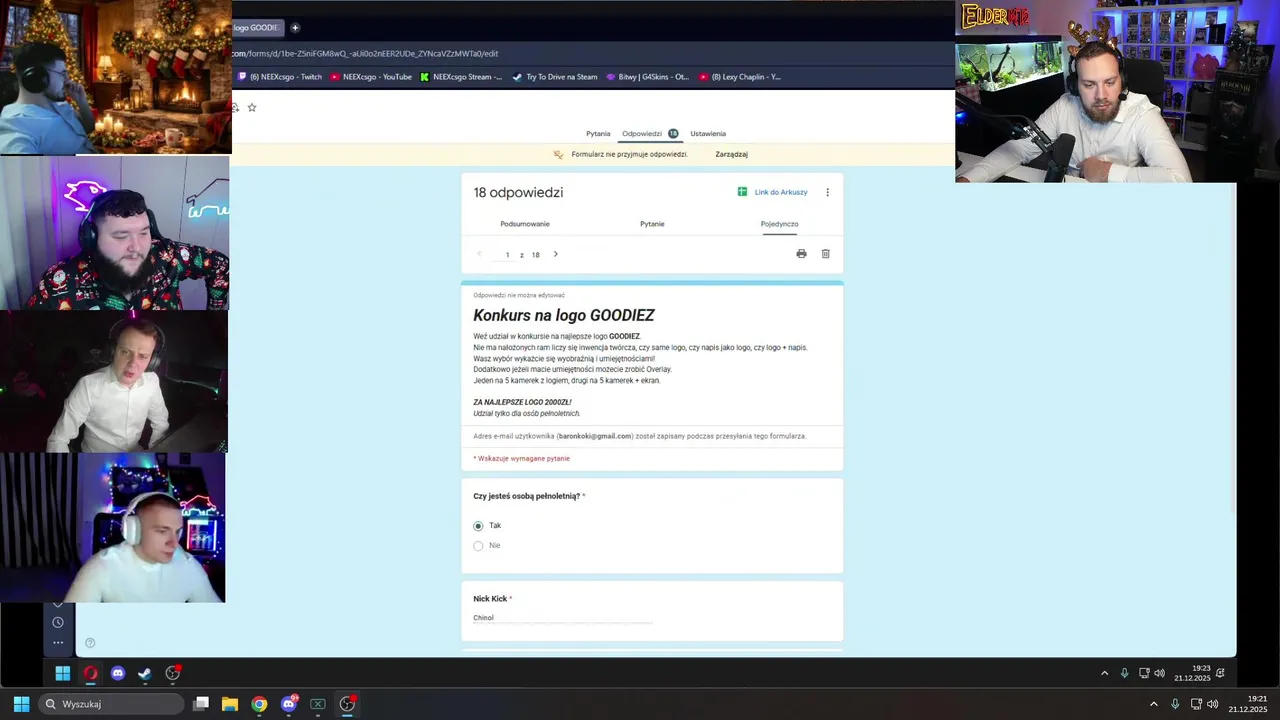The image size is (1280, 720).
Task: Print the current response
Action: [801, 254]
